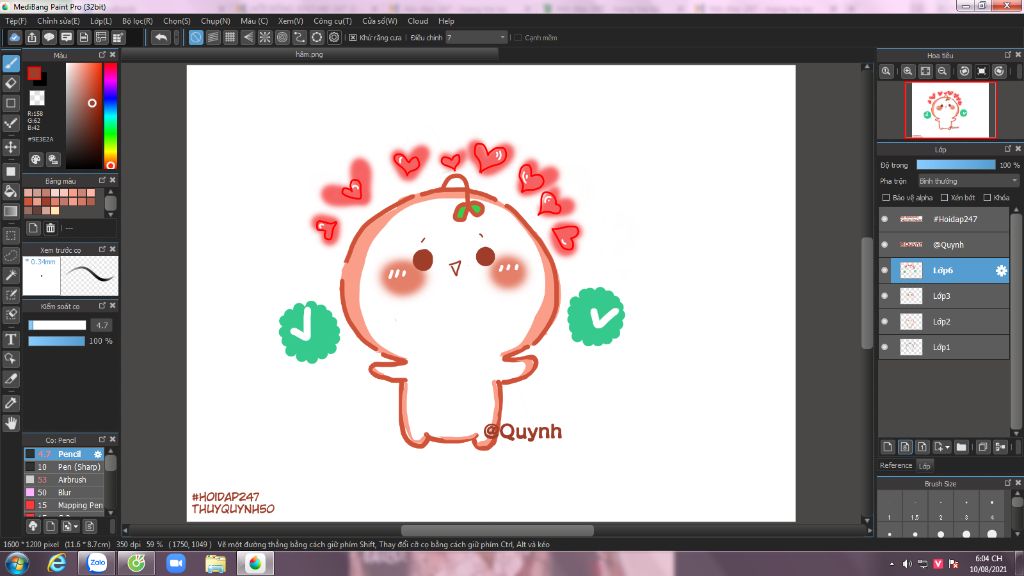This screenshot has width=1024, height=576.
Task: Open Pha trộn blend mode dropdown
Action: [968, 181]
